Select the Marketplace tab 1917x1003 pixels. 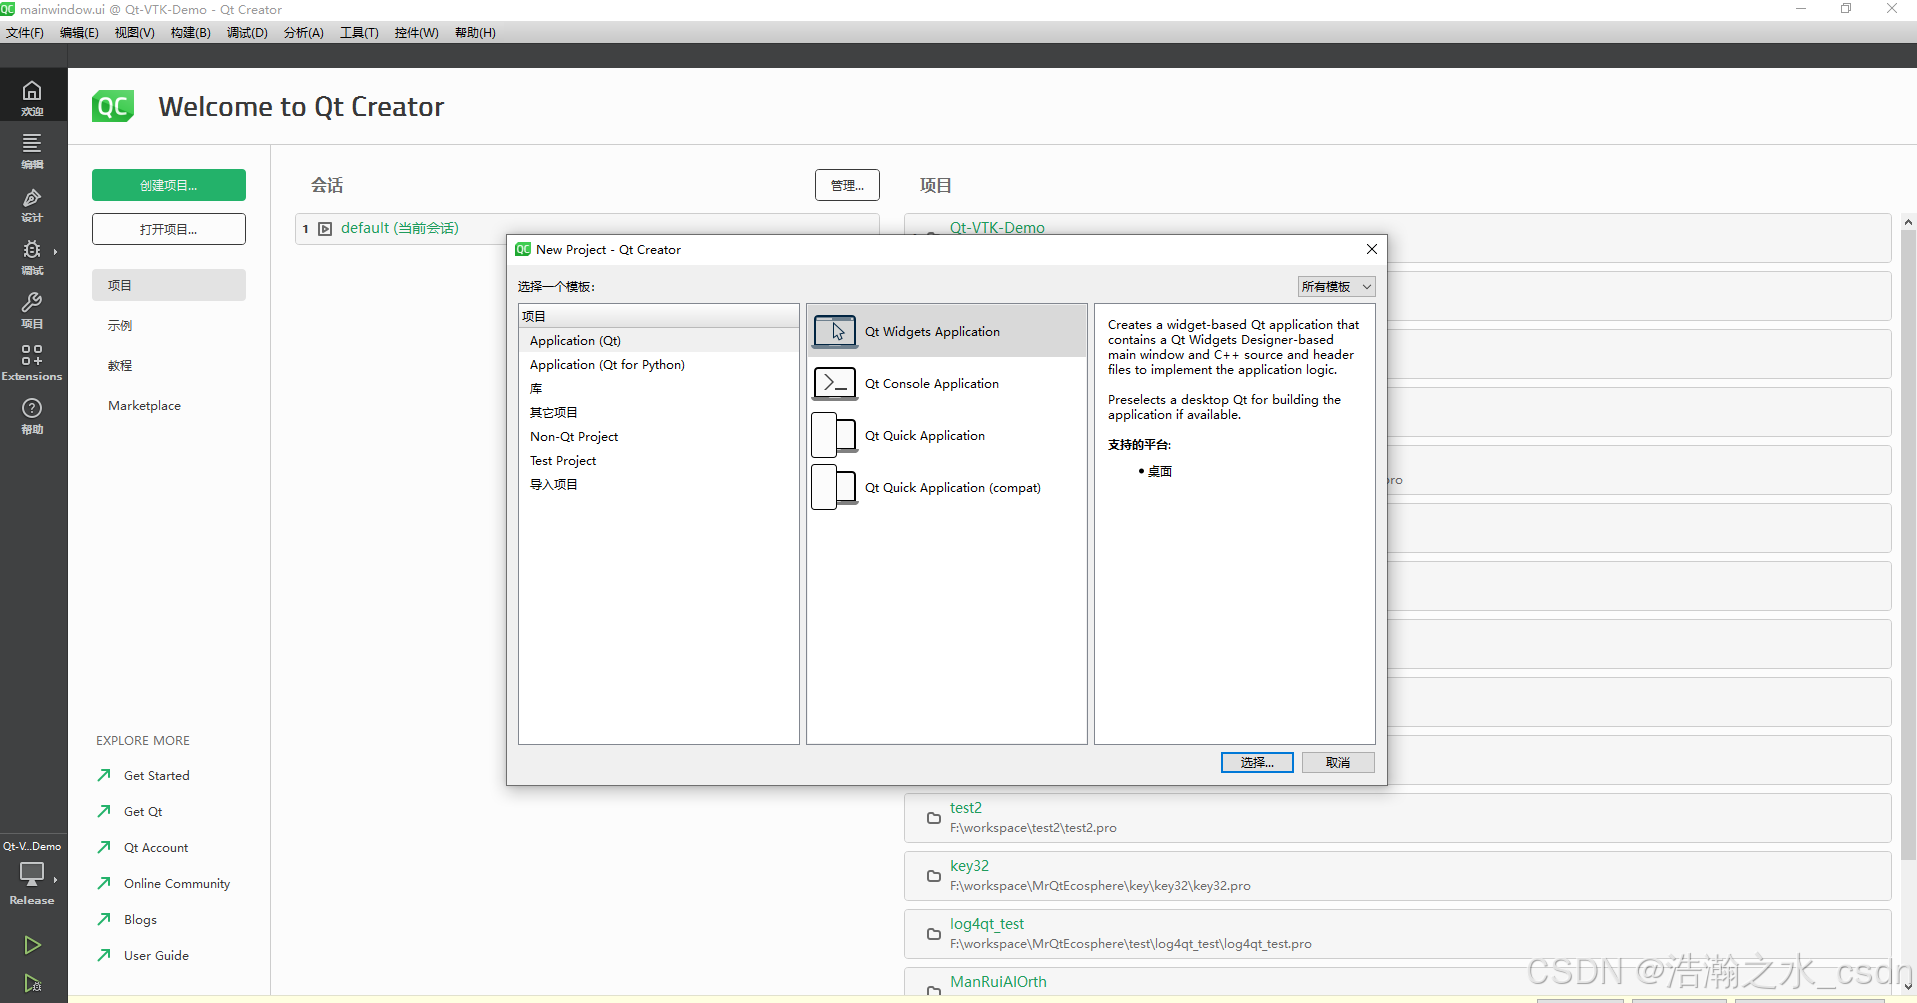pos(169,405)
